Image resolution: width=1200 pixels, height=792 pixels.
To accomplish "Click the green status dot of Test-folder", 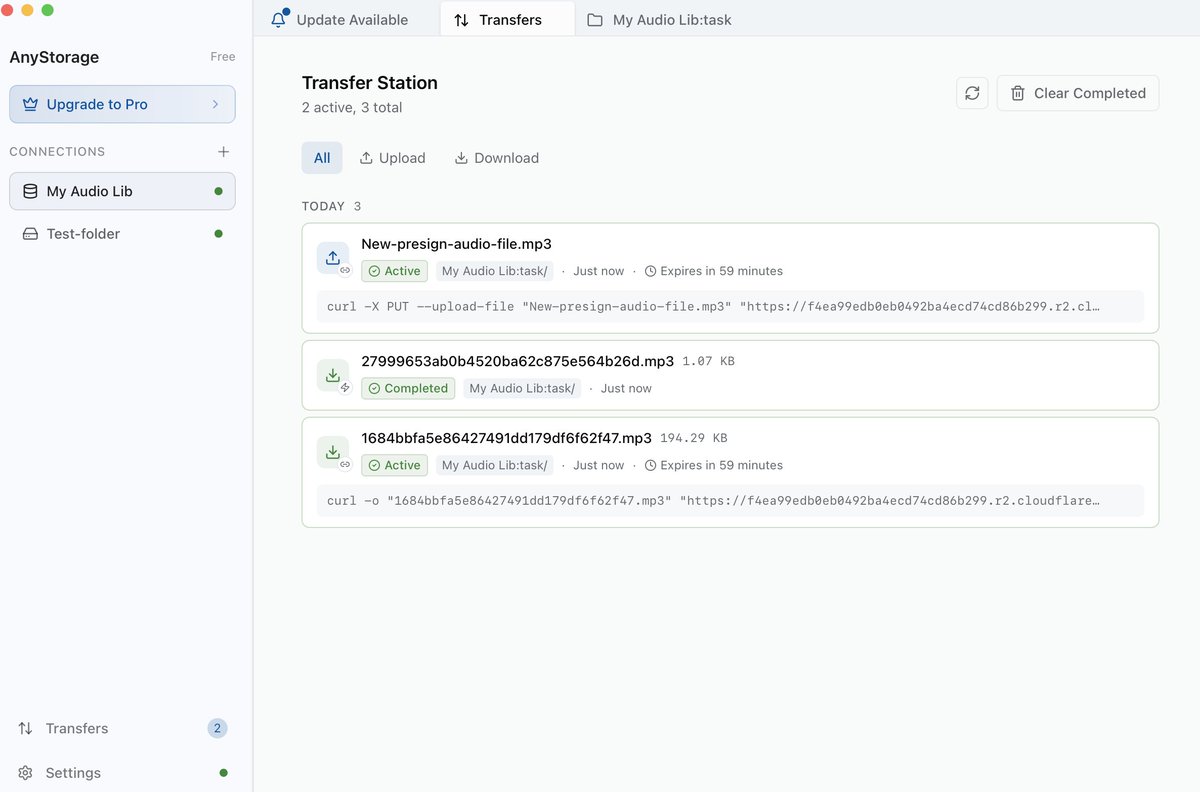I will click(219, 234).
